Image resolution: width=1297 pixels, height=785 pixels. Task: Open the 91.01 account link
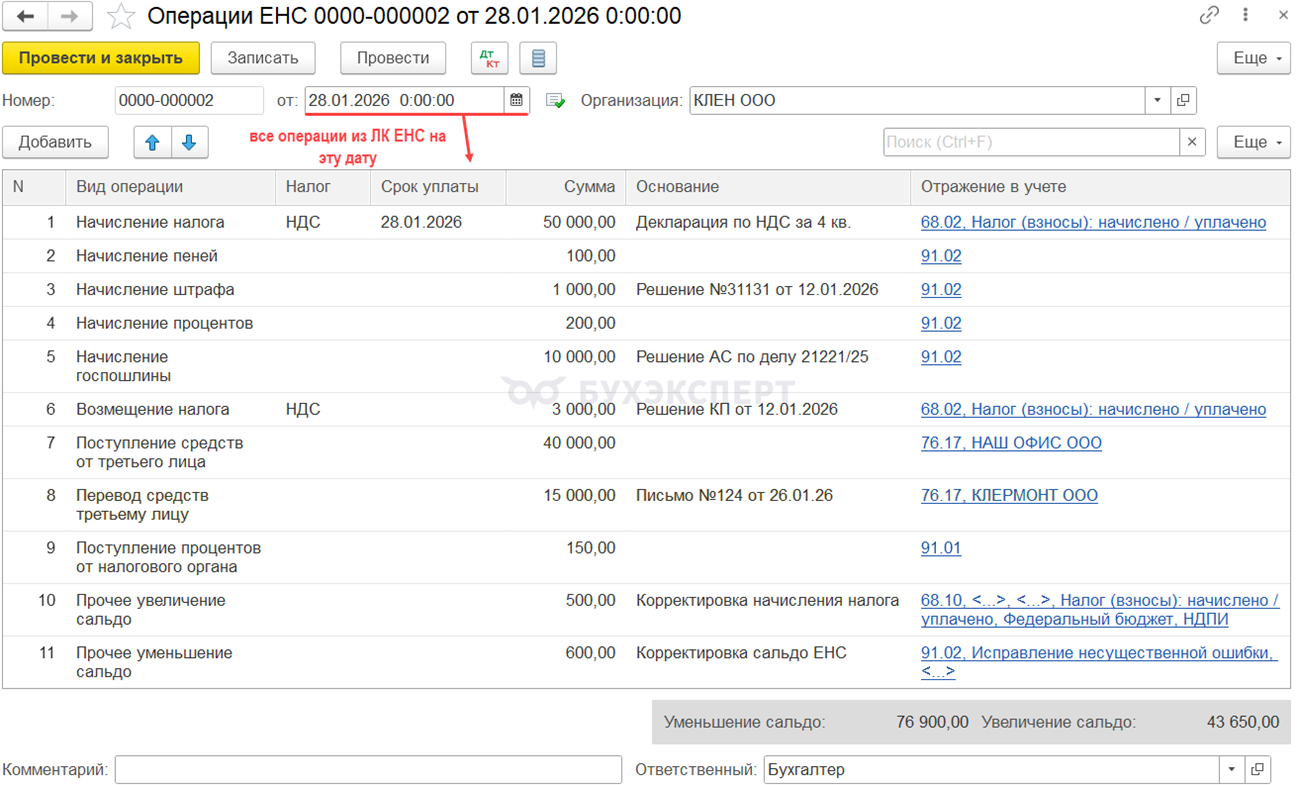[941, 548]
